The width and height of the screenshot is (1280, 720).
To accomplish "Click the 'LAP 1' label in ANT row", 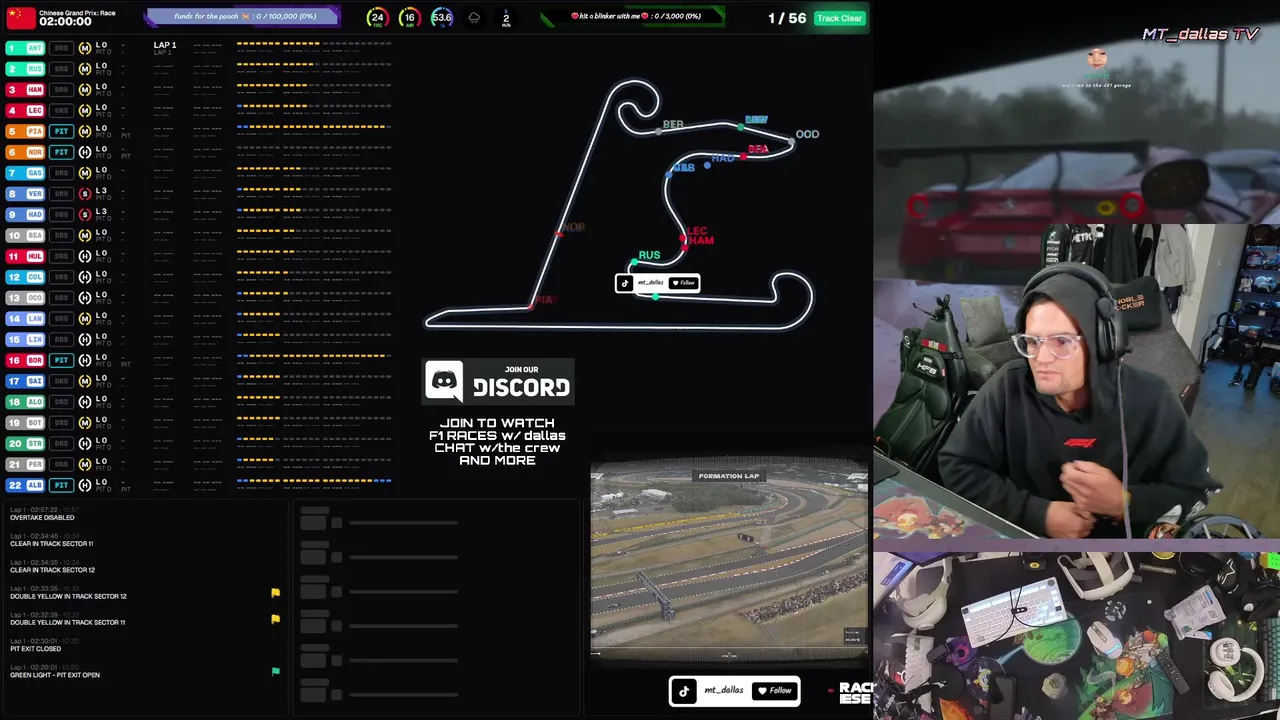I will tap(165, 45).
